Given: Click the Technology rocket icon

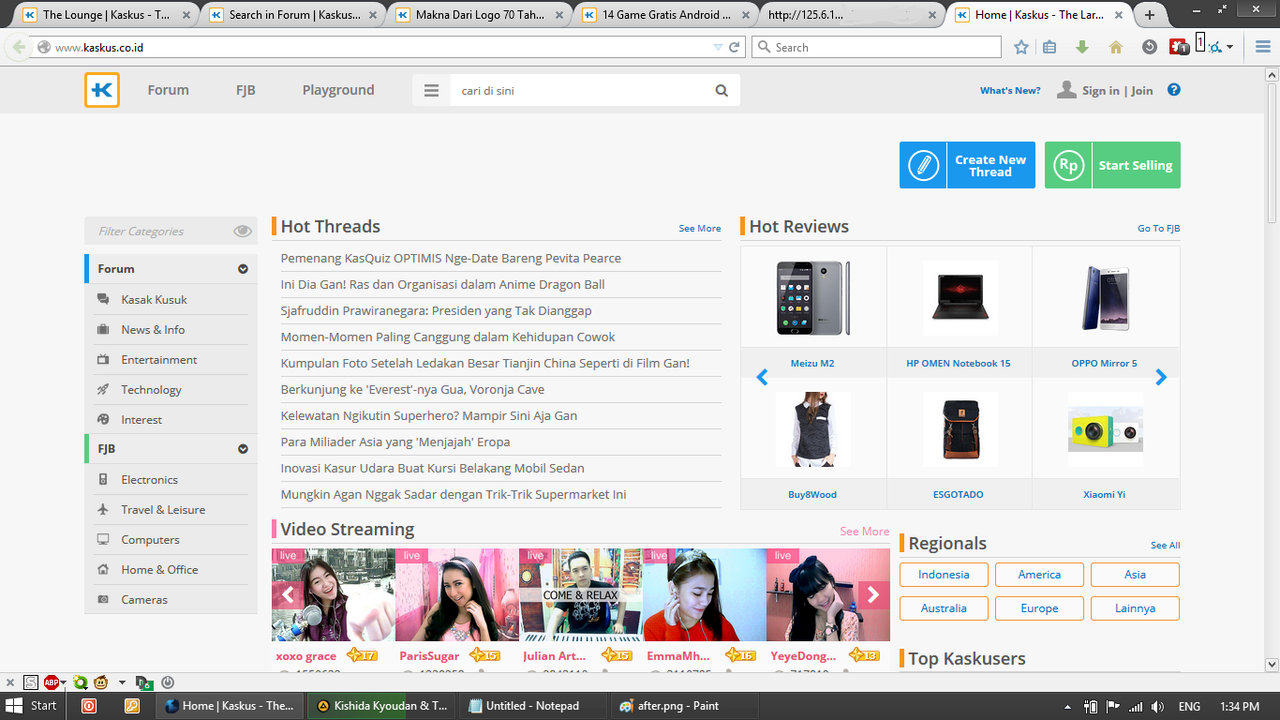Looking at the screenshot, I should (x=103, y=389).
